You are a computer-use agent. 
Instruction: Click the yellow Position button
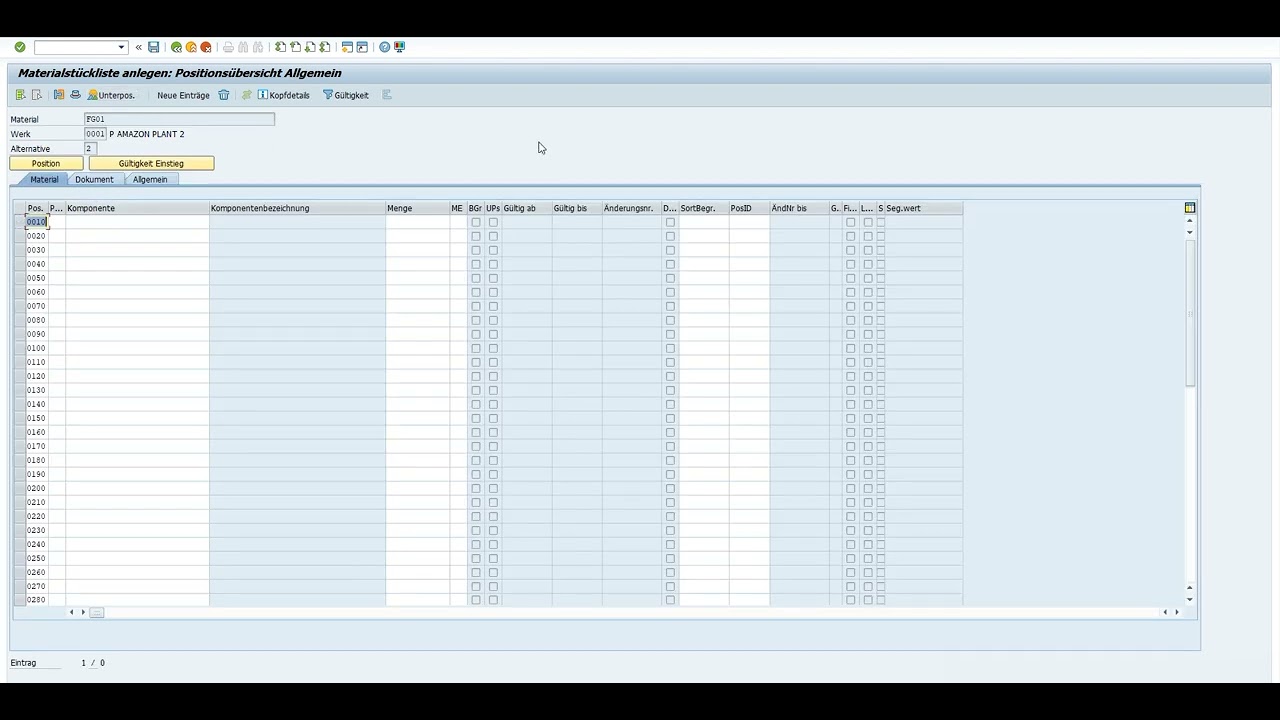point(46,163)
